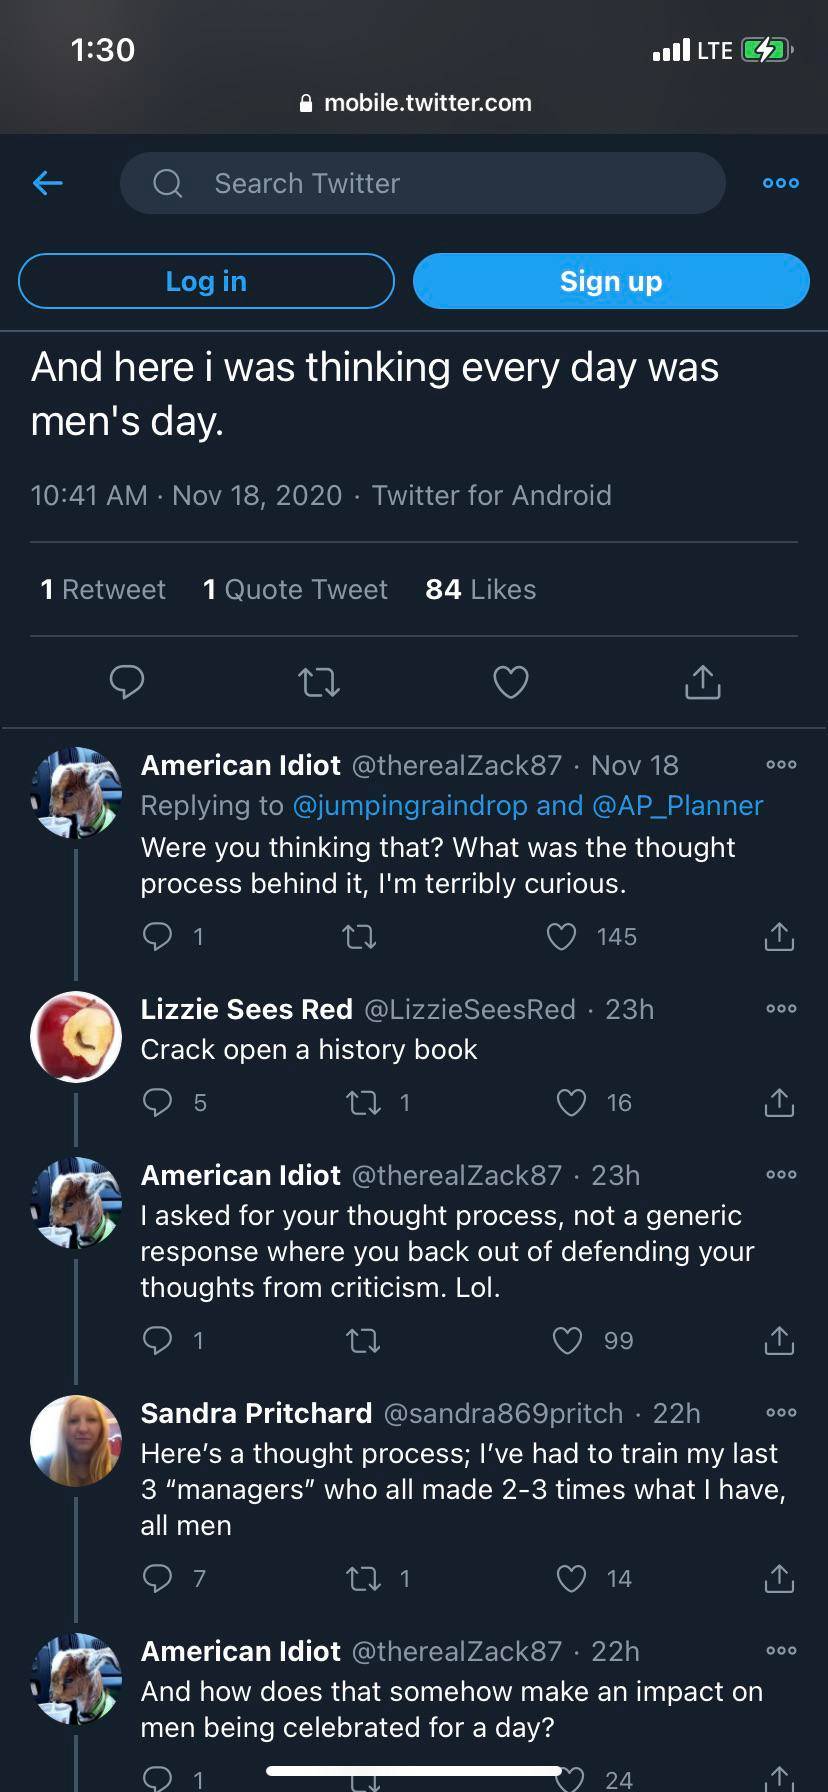
Task: Retweet Lizzie Sees Red's reply
Action: [362, 1102]
